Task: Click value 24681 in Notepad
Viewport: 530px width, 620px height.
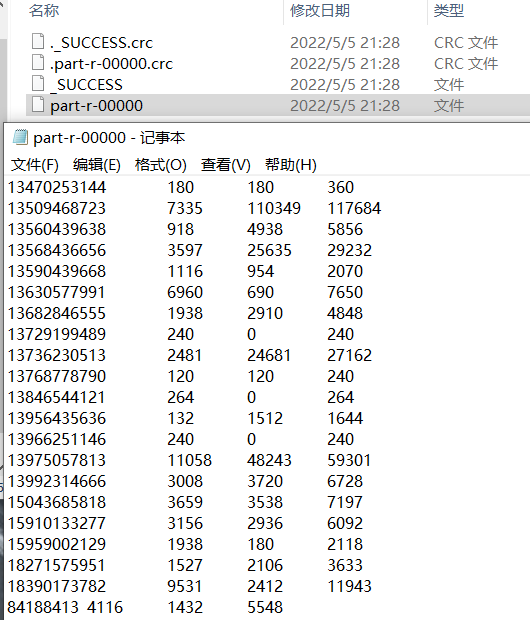Action: click(269, 355)
